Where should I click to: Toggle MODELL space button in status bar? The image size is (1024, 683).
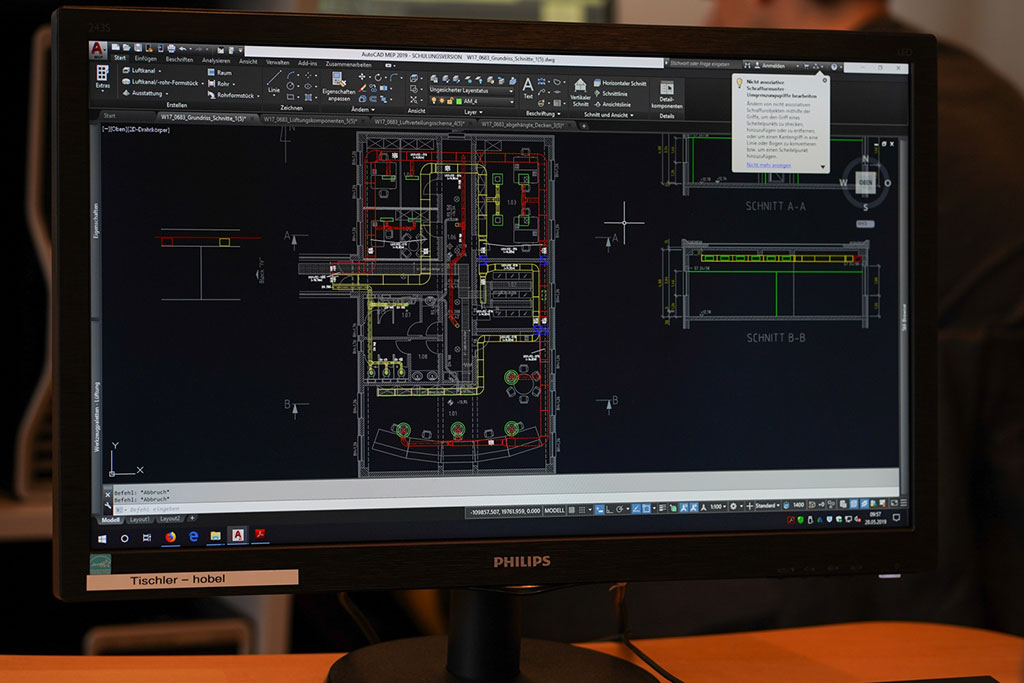pyautogui.click(x=555, y=511)
